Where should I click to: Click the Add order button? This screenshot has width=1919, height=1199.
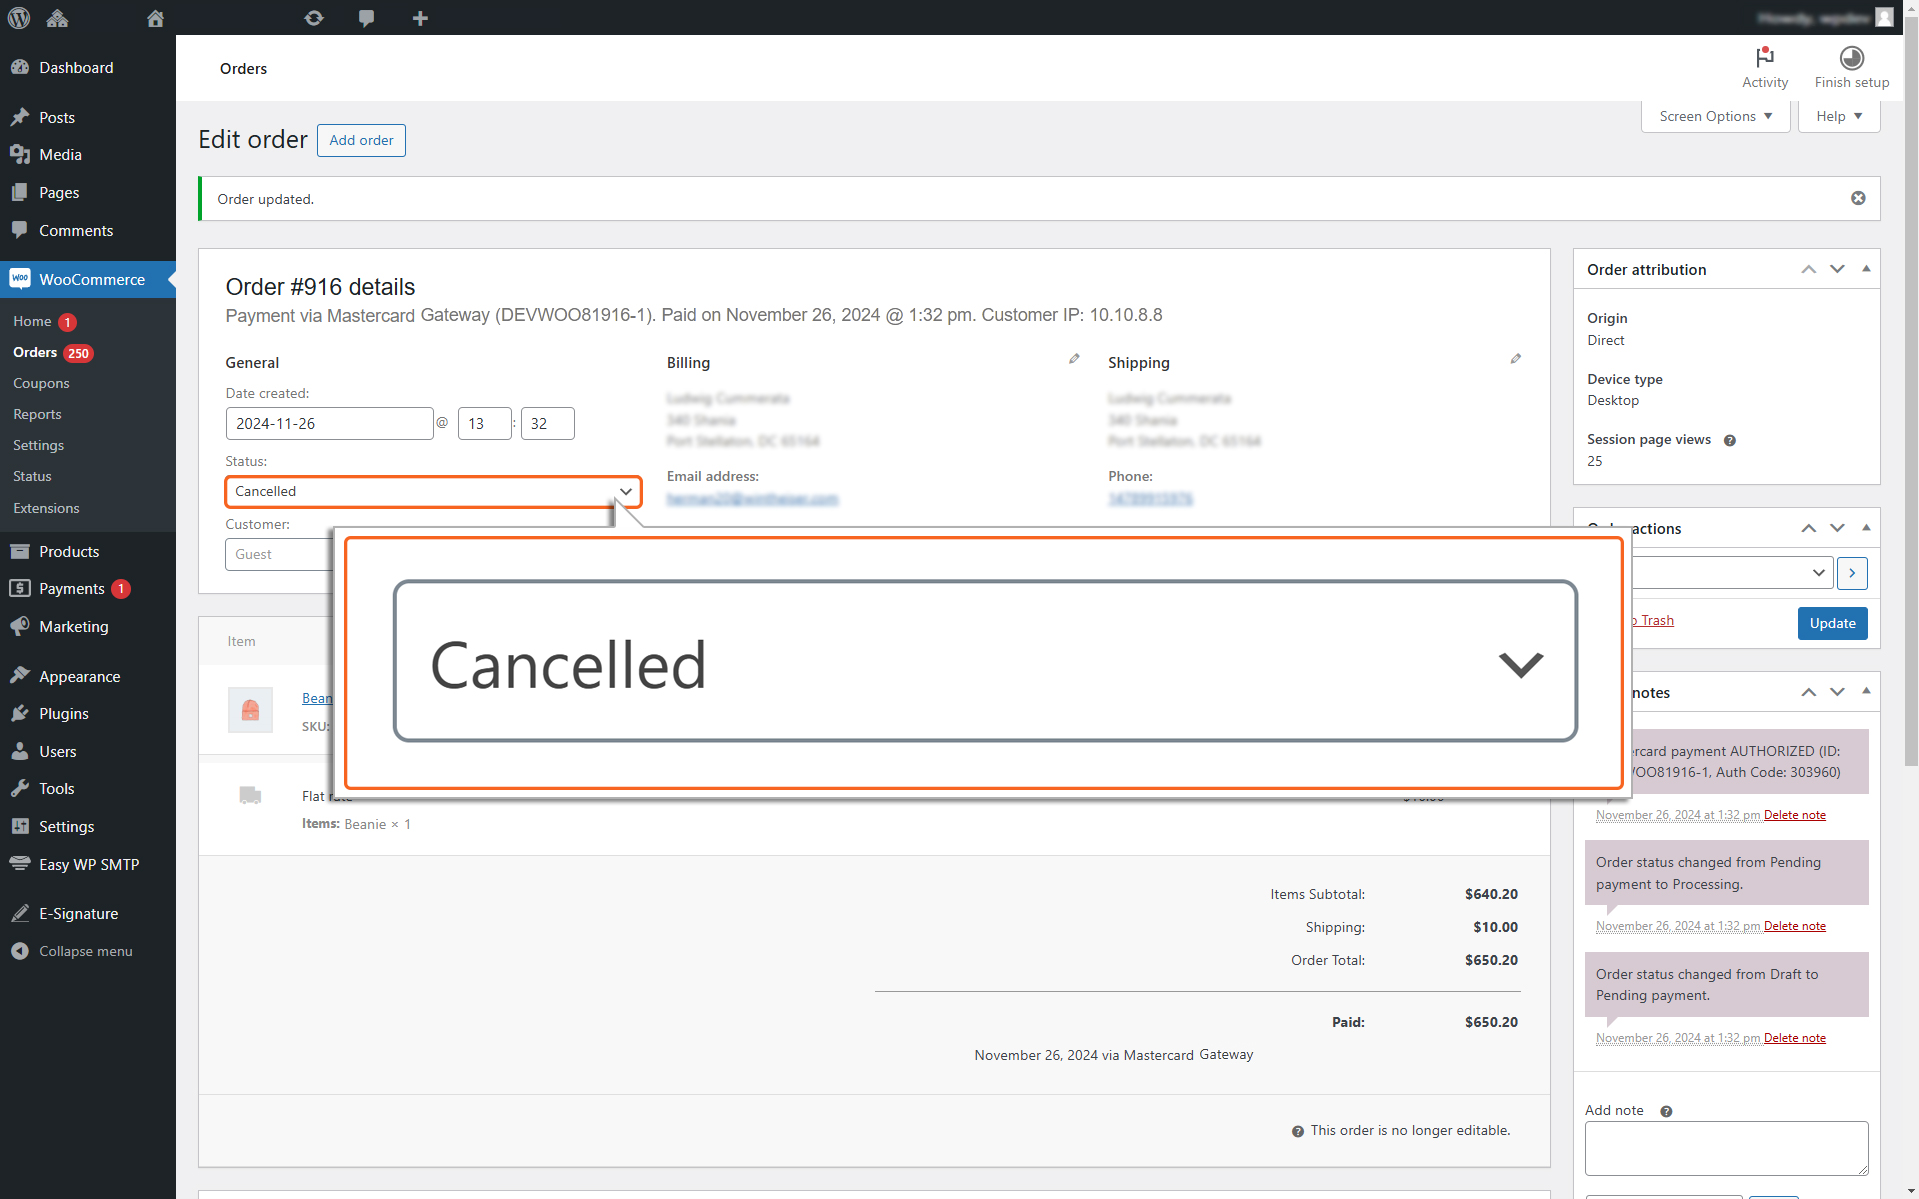coord(361,140)
